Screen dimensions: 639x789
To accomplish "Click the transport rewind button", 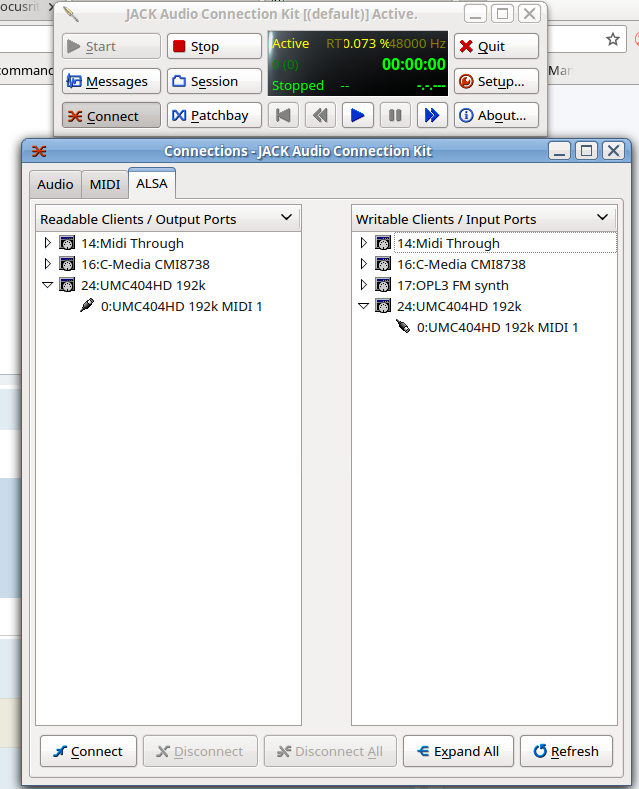I will [x=321, y=116].
